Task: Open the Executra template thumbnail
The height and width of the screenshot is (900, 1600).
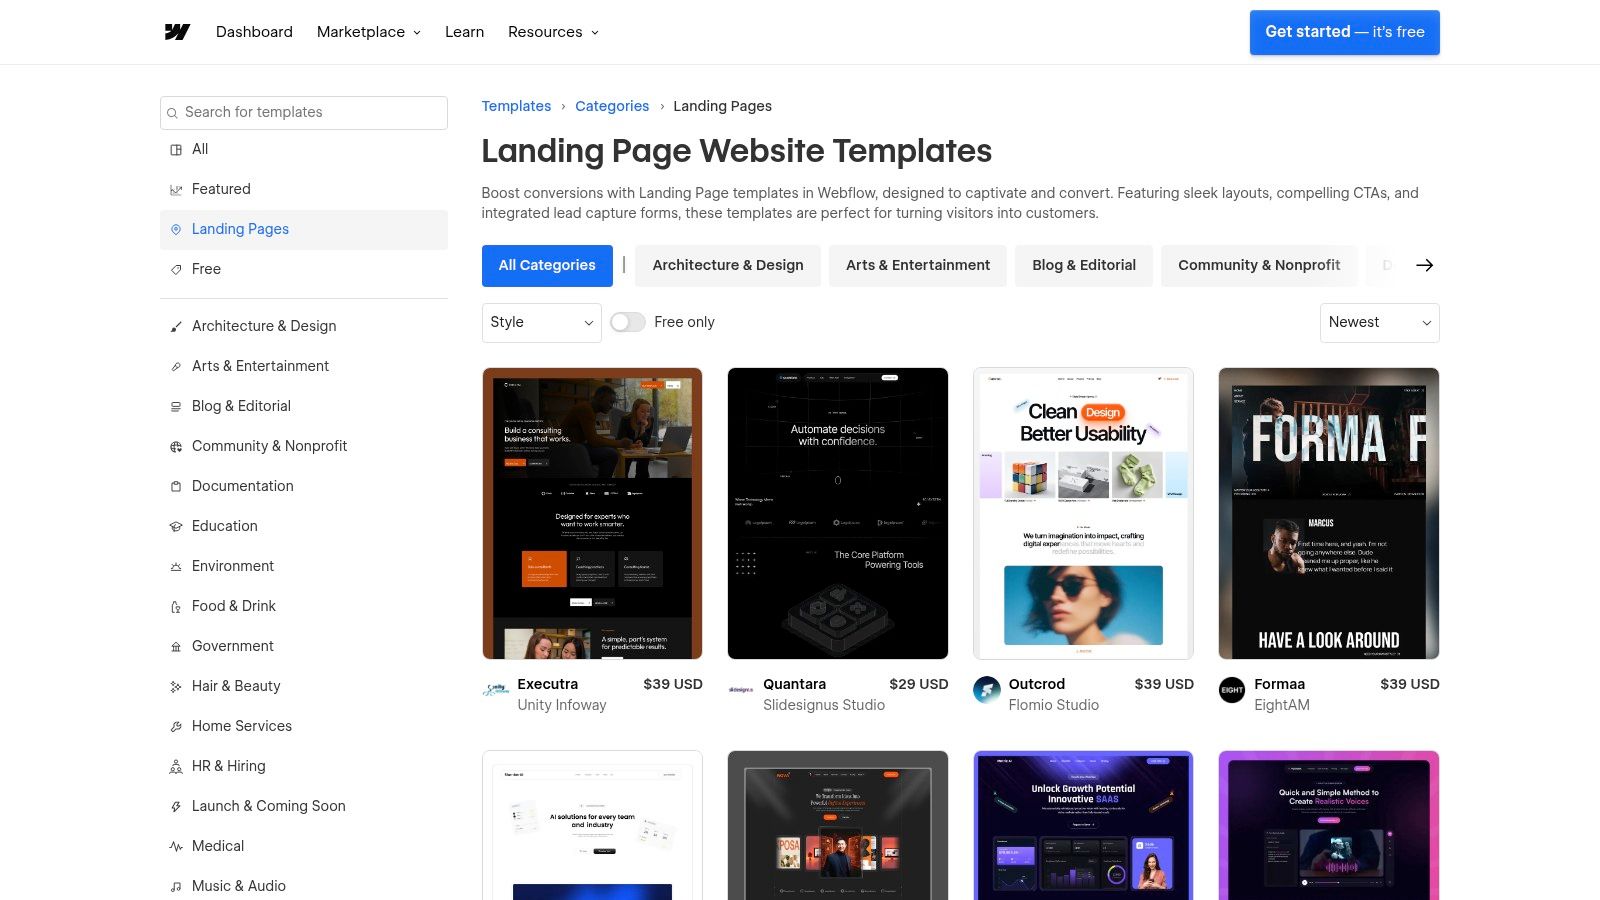Action: click(x=592, y=513)
